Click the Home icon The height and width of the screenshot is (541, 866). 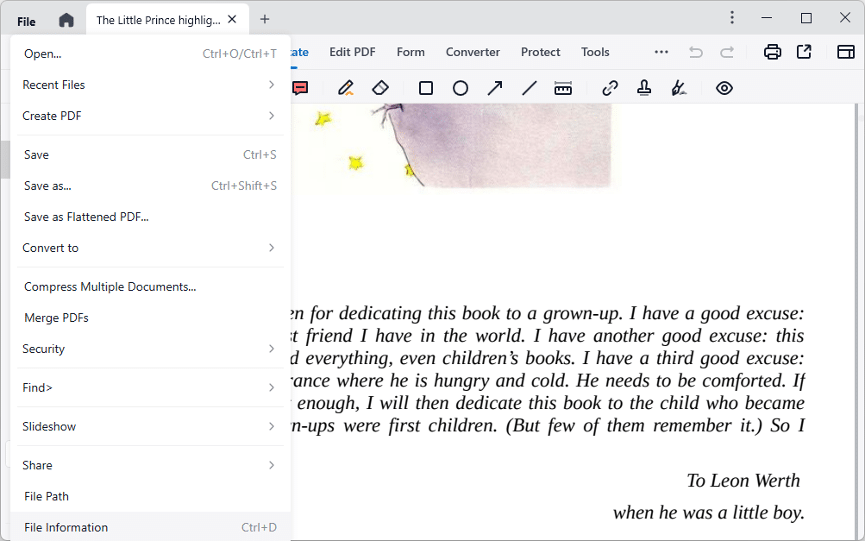[x=66, y=20]
